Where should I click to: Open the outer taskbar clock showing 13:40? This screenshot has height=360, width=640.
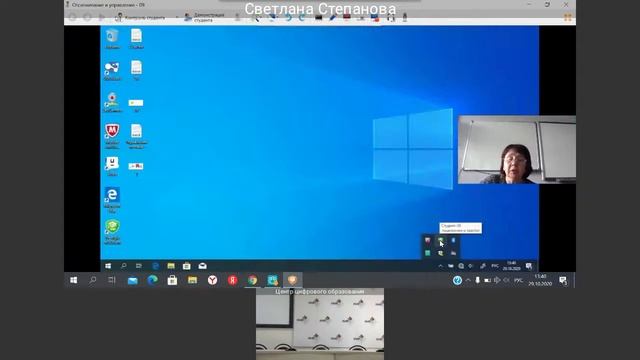pyautogui.click(x=540, y=280)
